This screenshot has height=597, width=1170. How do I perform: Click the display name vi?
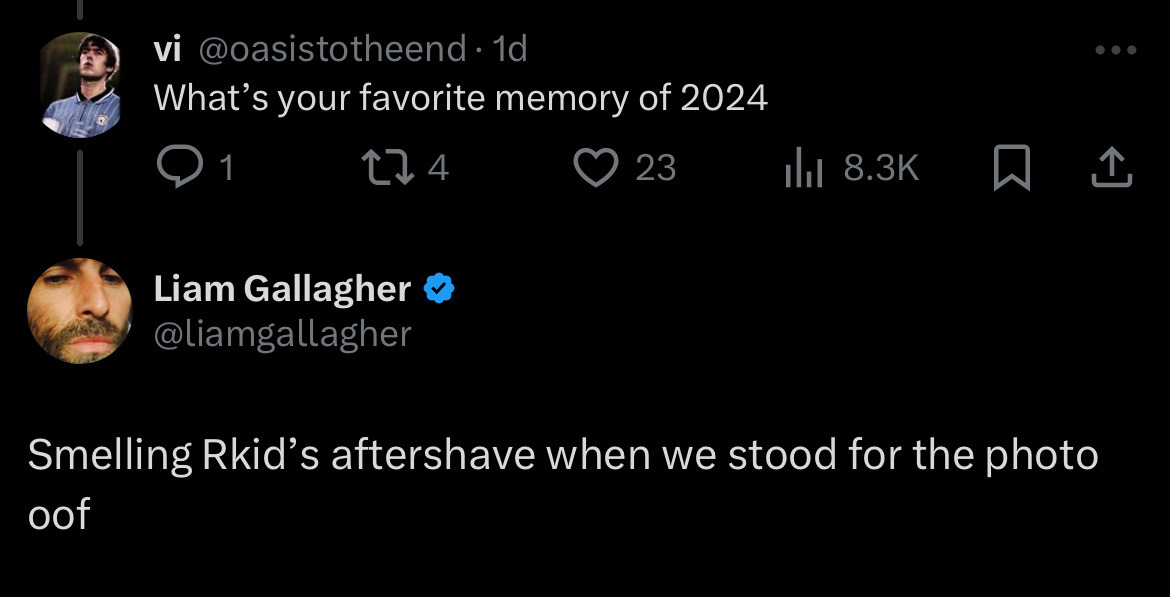[168, 50]
